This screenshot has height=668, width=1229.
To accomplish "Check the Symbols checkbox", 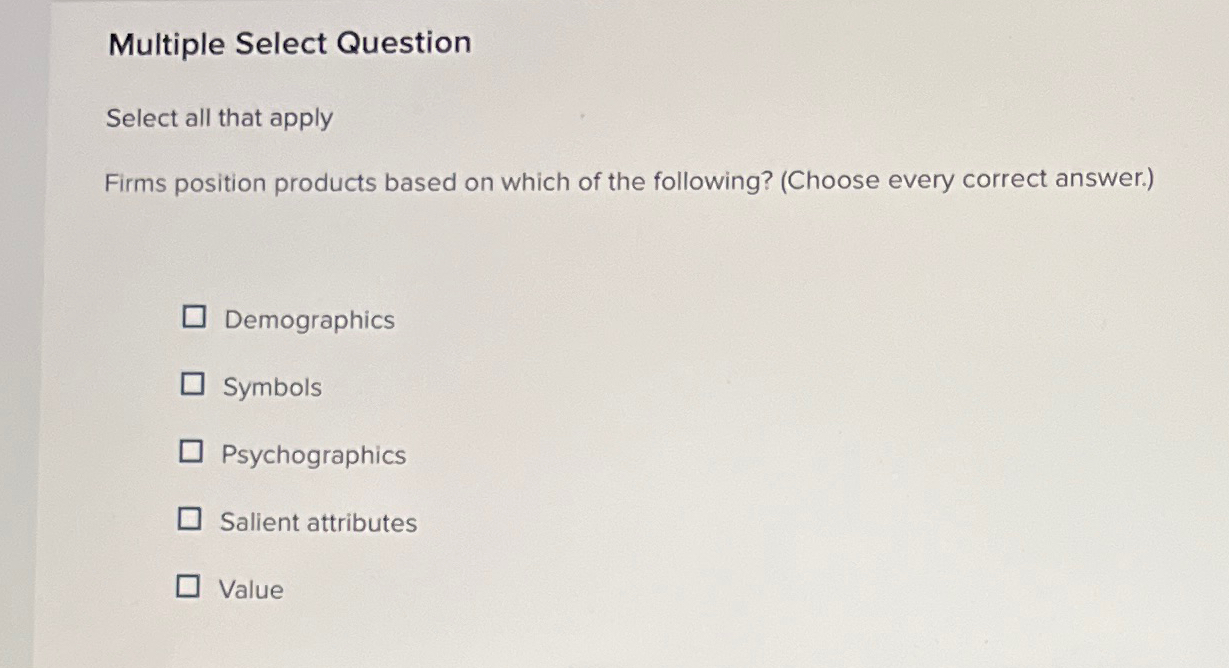I will pos(192,385).
